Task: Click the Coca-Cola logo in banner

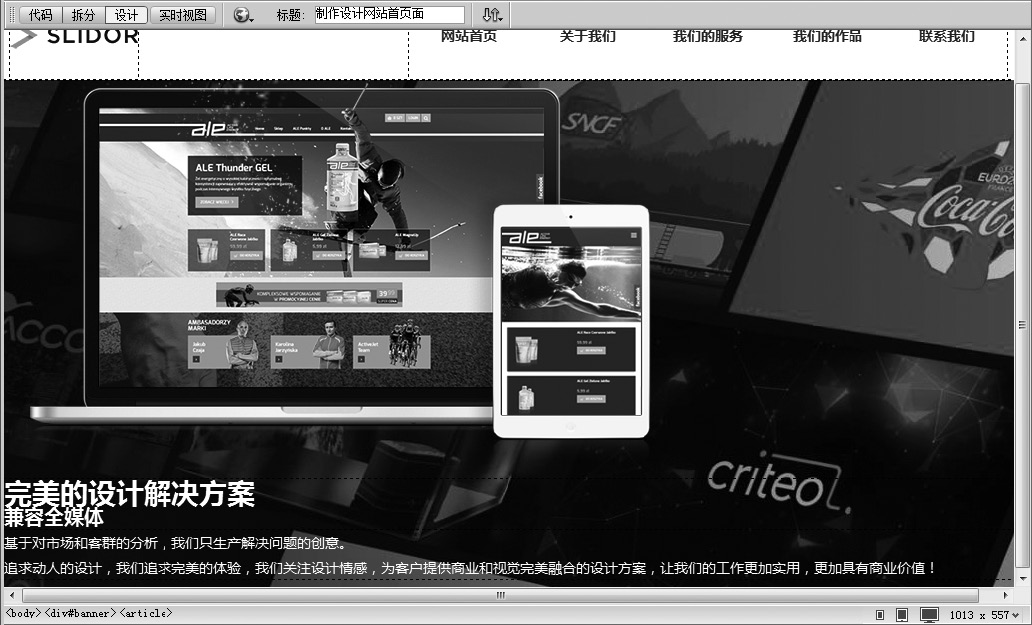Action: coord(966,214)
